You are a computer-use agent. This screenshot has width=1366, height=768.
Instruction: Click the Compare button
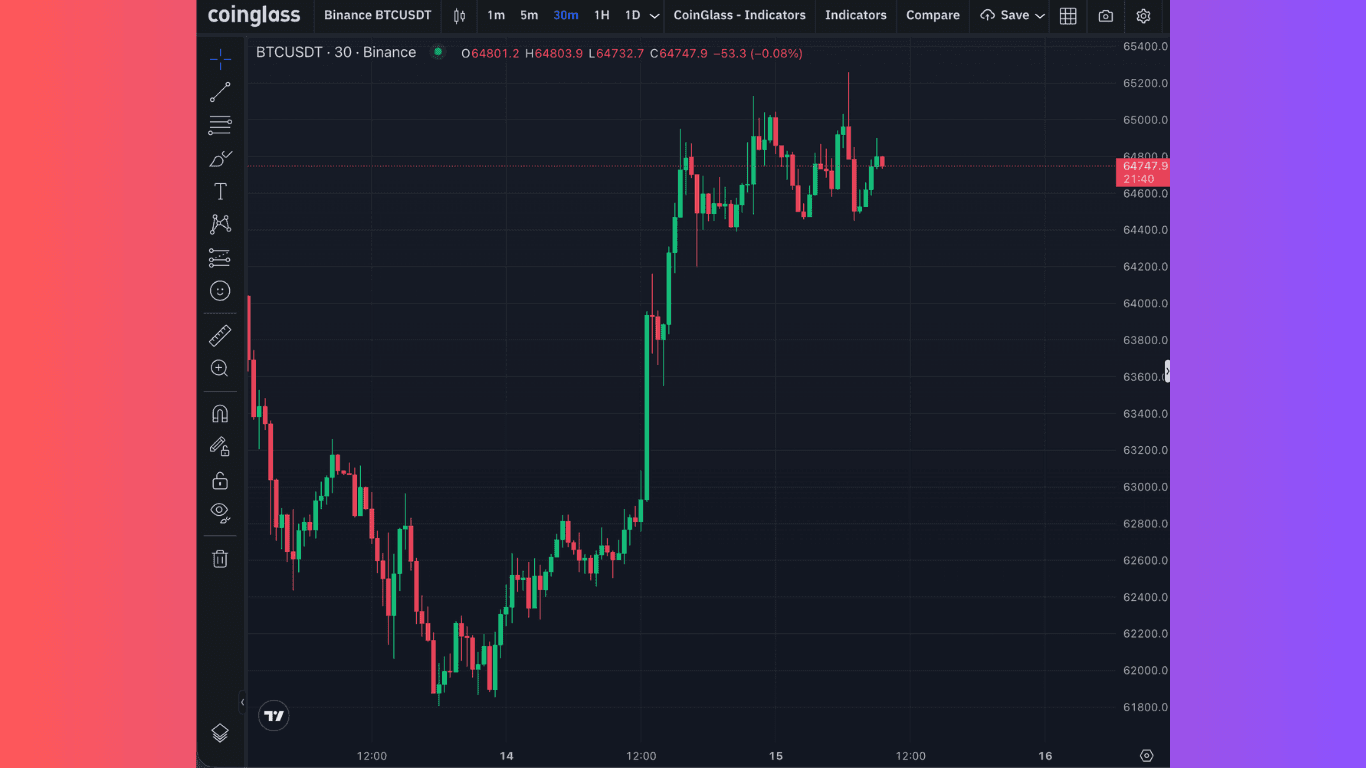coord(932,15)
